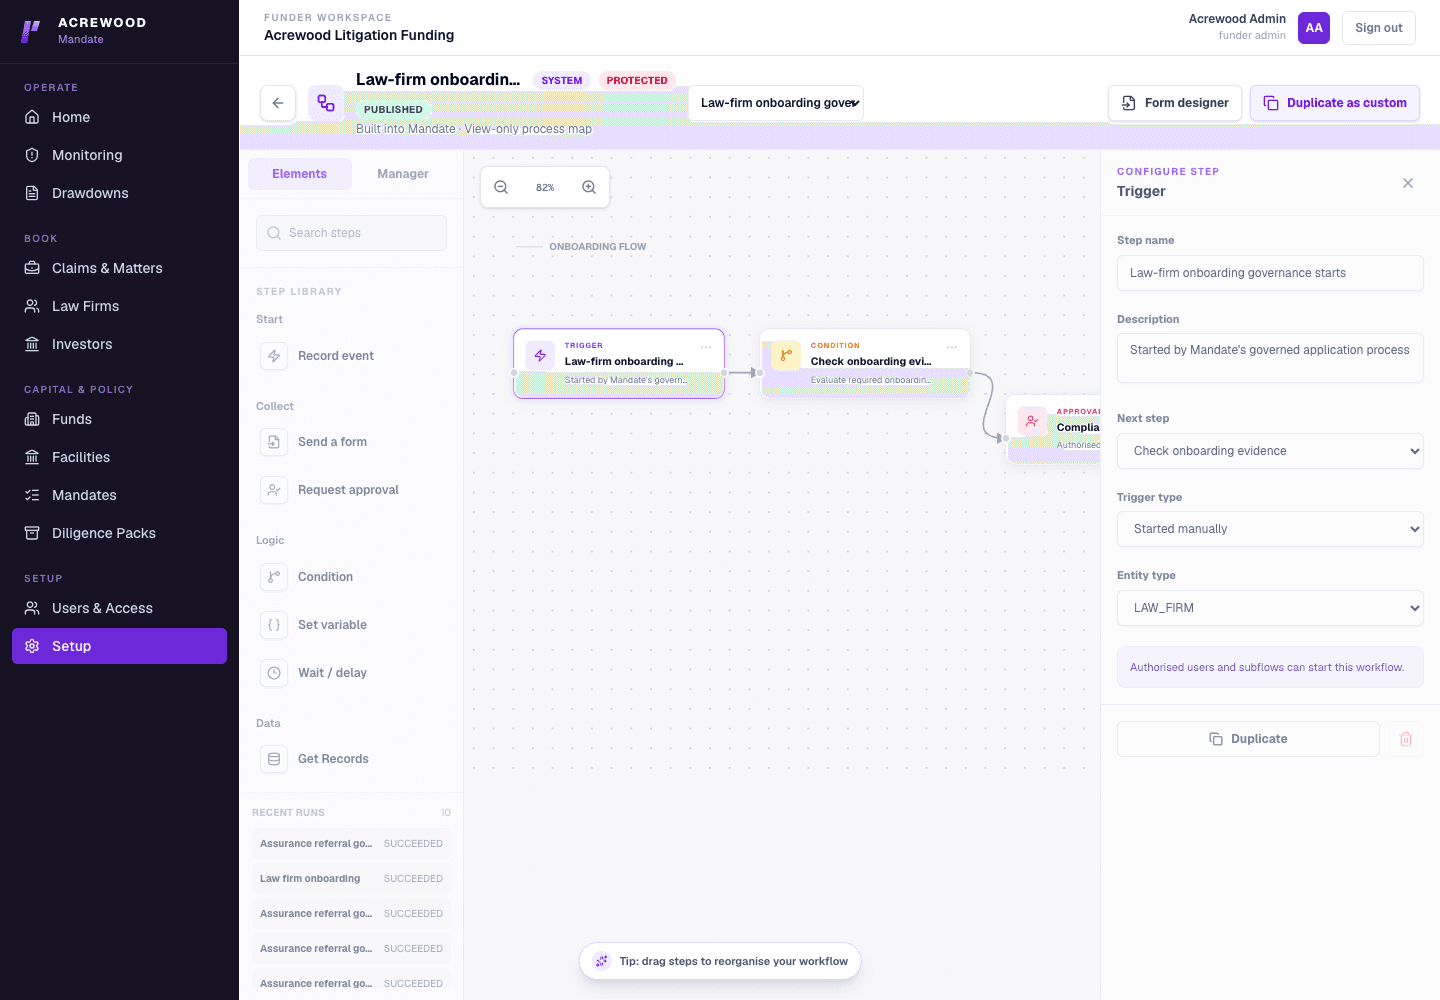Click the Get Records database icon
Viewport: 1440px width, 1000px height.
(274, 759)
